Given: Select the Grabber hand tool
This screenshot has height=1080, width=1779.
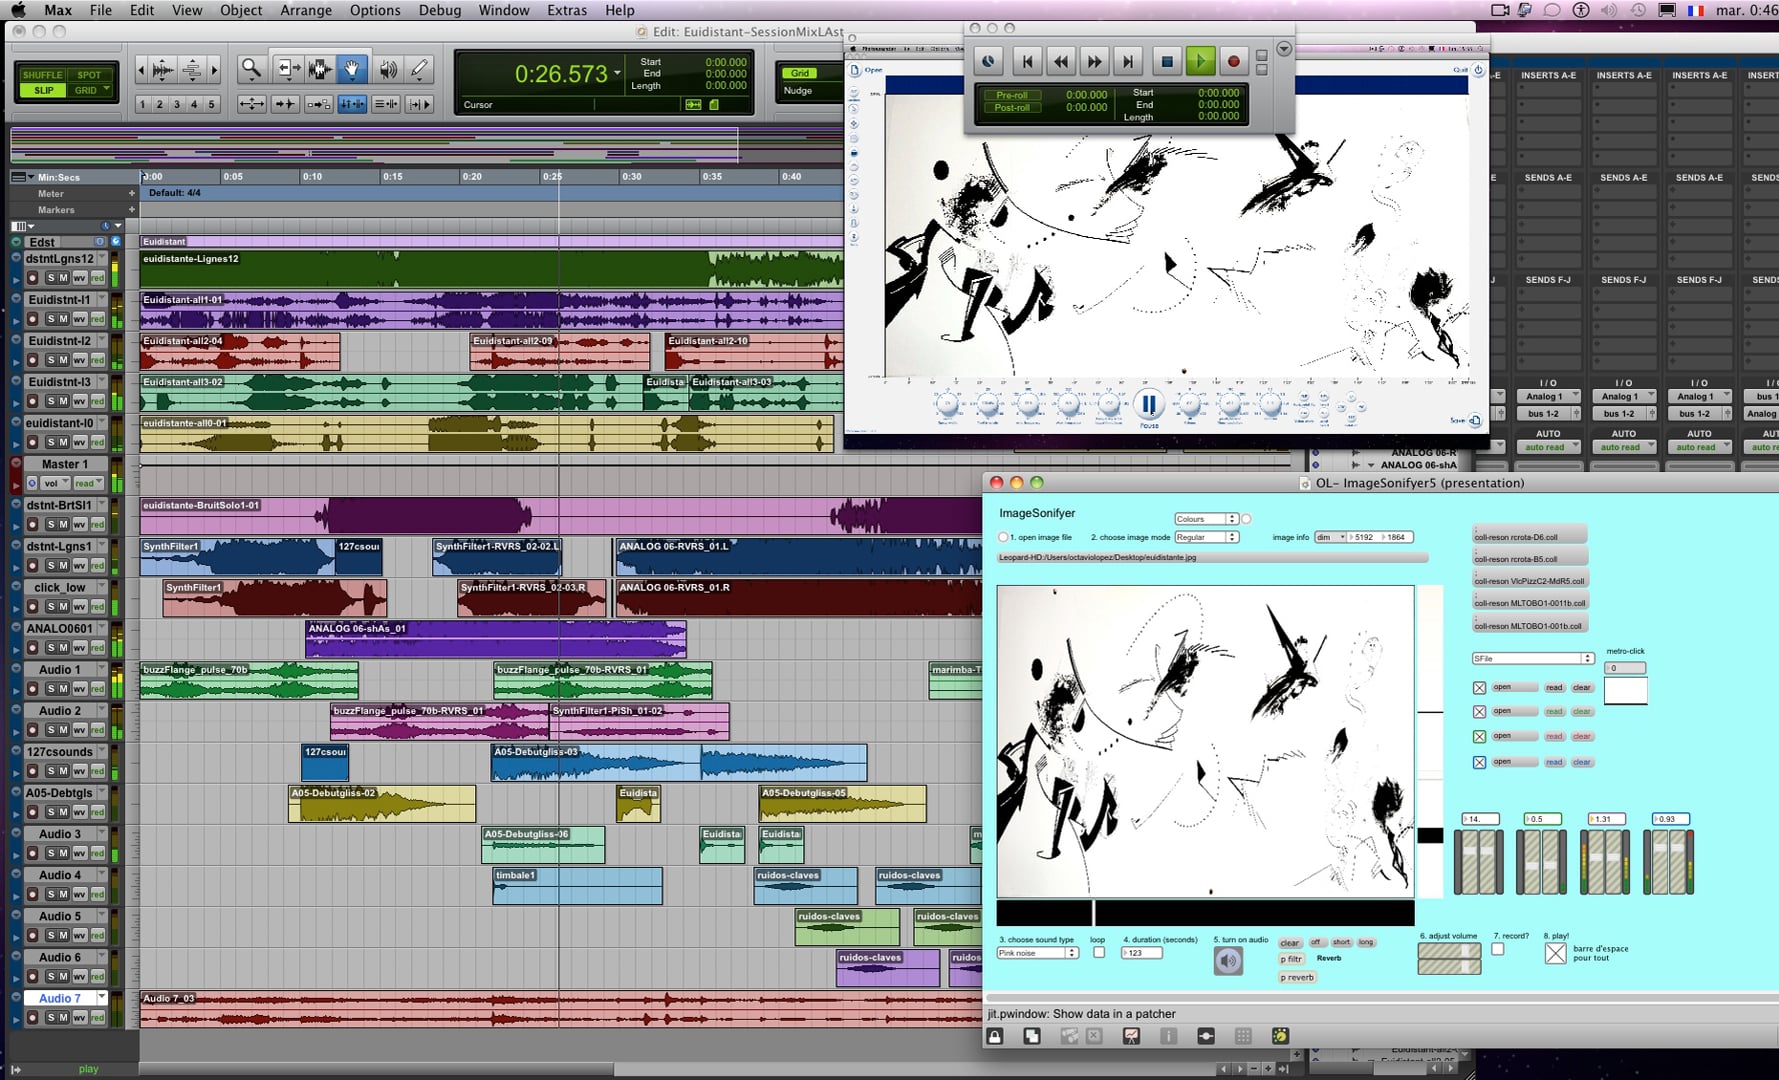Looking at the screenshot, I should [x=352, y=69].
